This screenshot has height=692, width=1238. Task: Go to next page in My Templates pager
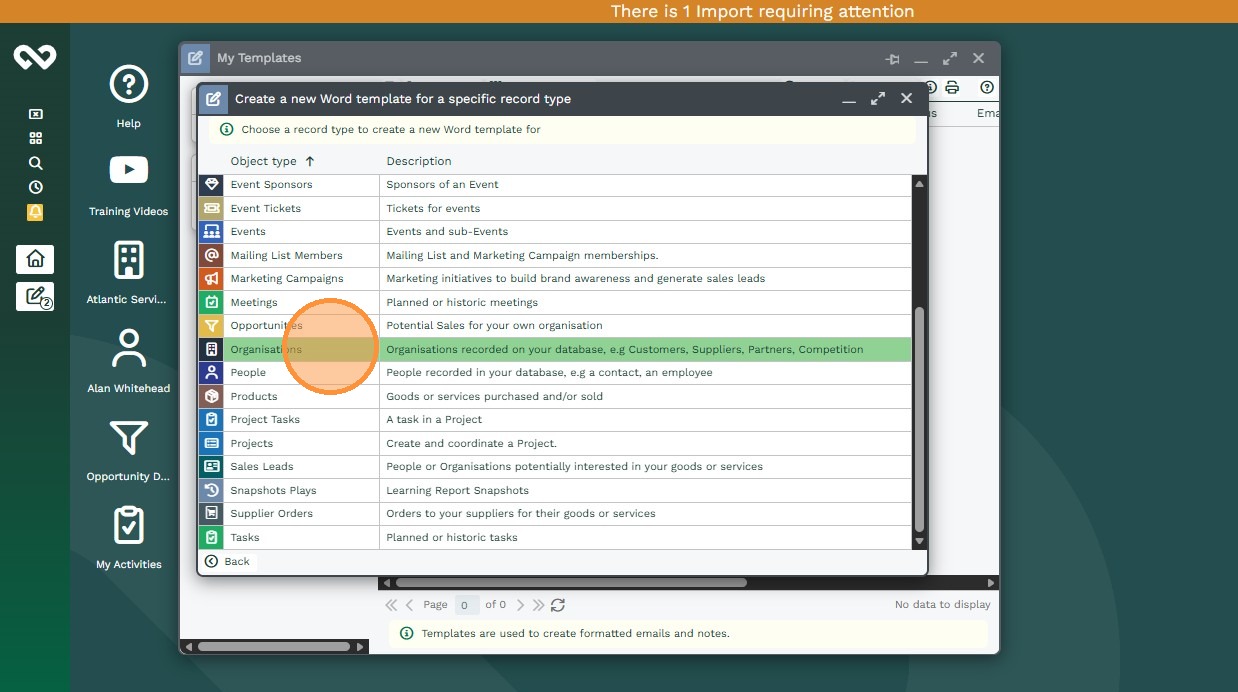(x=521, y=605)
